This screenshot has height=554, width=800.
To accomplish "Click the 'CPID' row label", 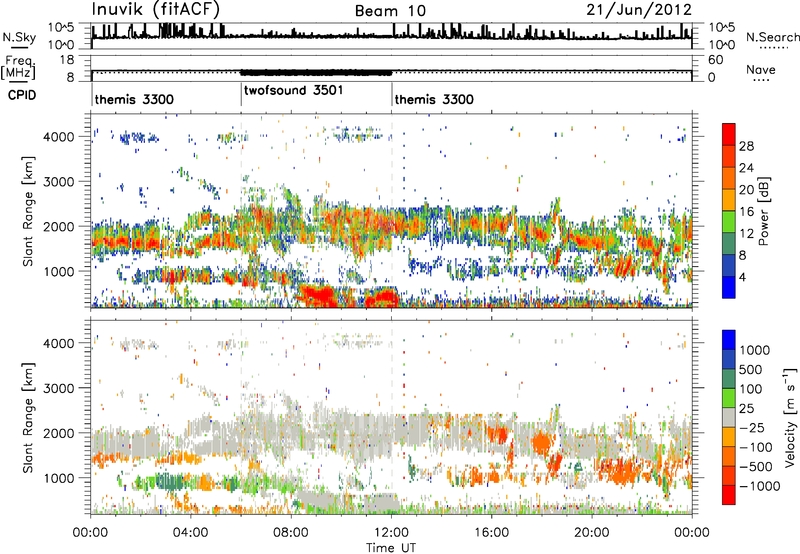I will (x=22, y=95).
